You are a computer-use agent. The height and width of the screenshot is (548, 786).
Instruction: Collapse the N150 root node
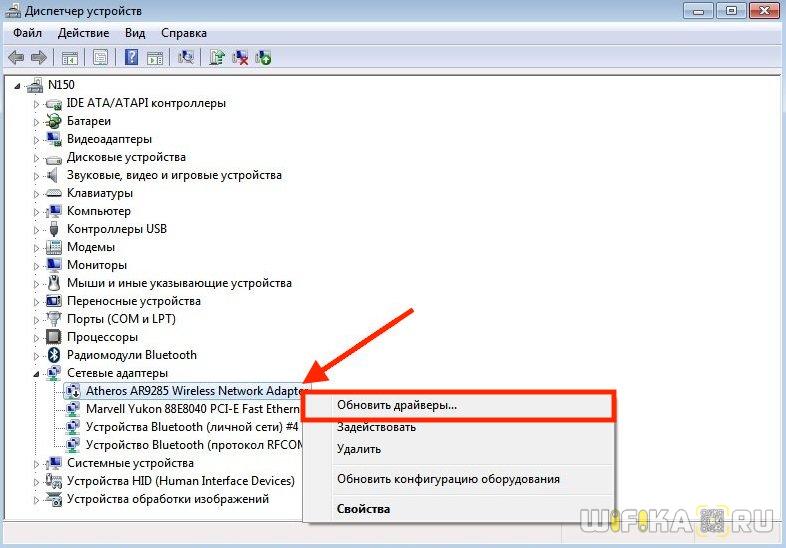click(x=18, y=86)
